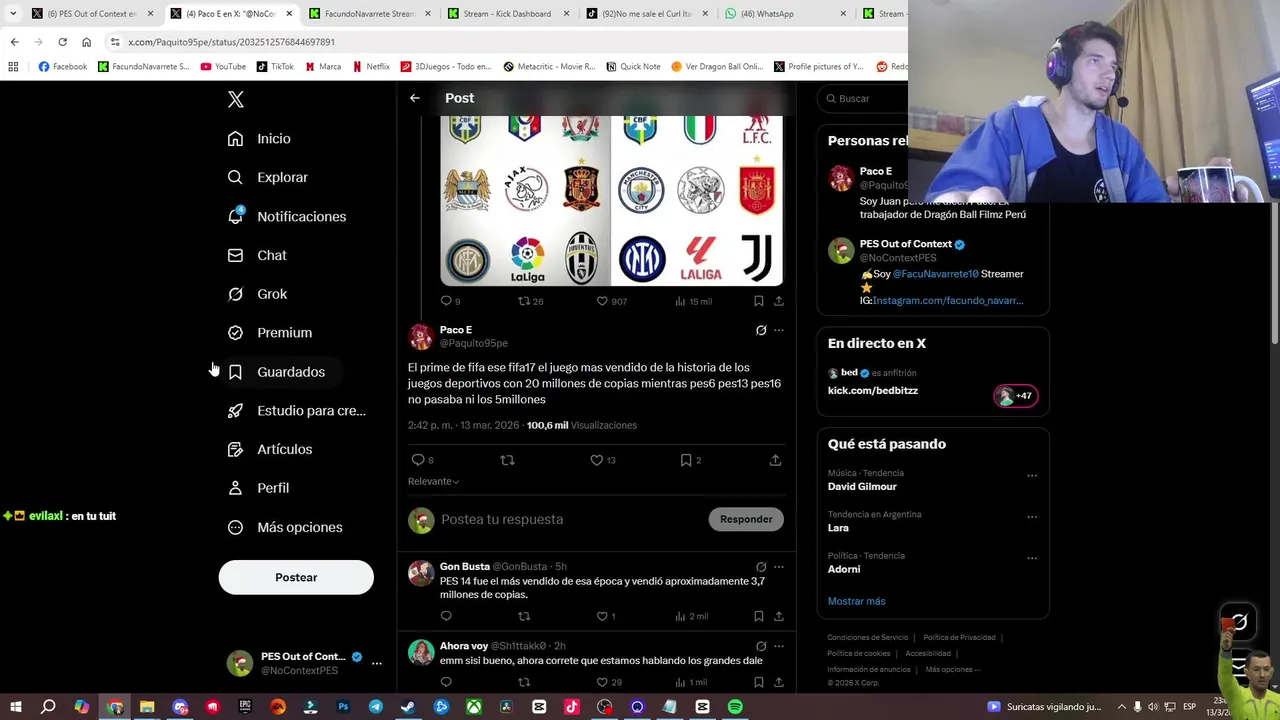Bookmark the logos image post
1280x720 pixels.
(x=759, y=301)
